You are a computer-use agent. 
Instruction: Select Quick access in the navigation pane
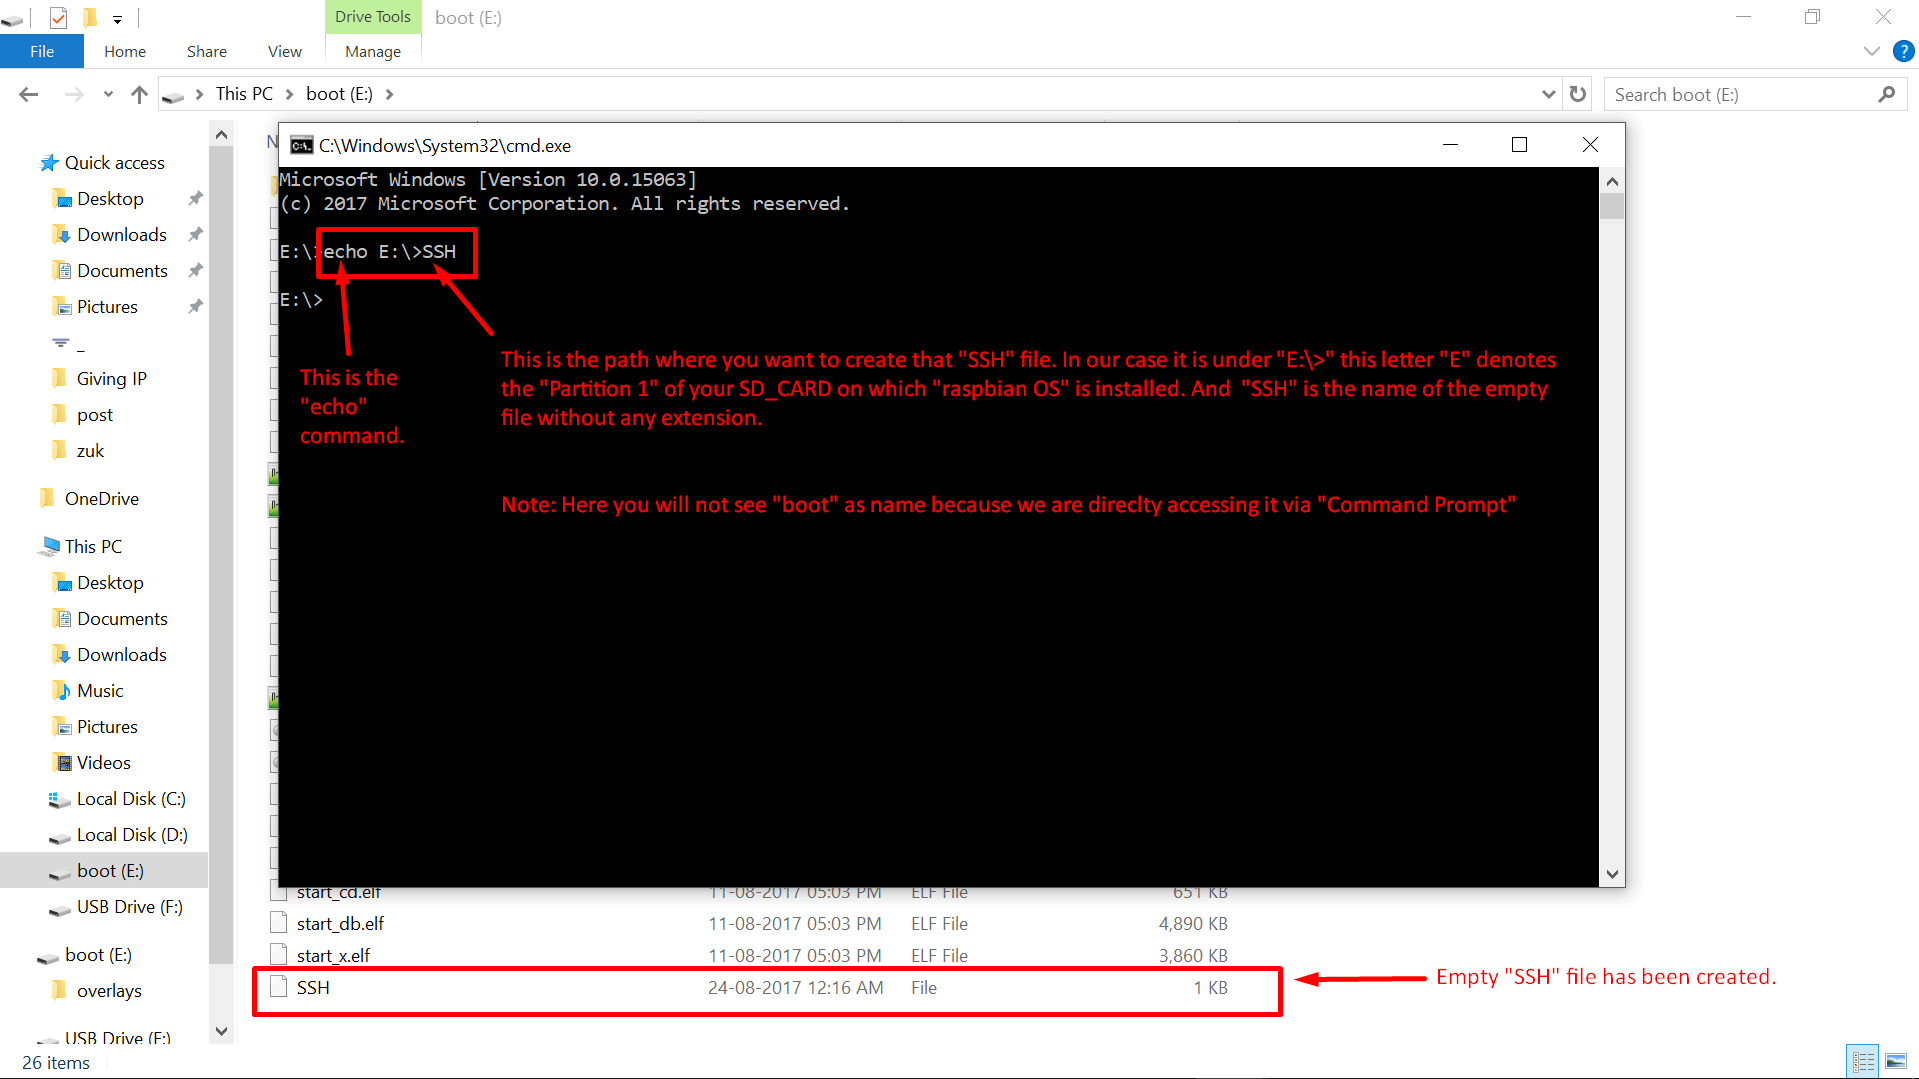[114, 163]
